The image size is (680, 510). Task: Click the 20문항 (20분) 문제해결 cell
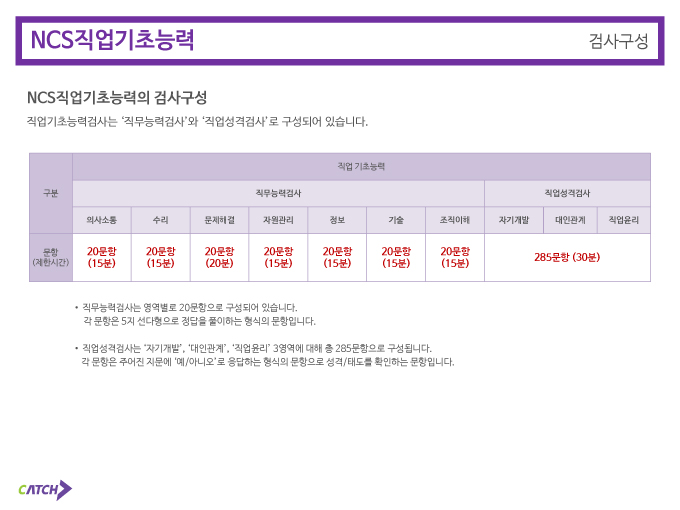tap(219, 258)
